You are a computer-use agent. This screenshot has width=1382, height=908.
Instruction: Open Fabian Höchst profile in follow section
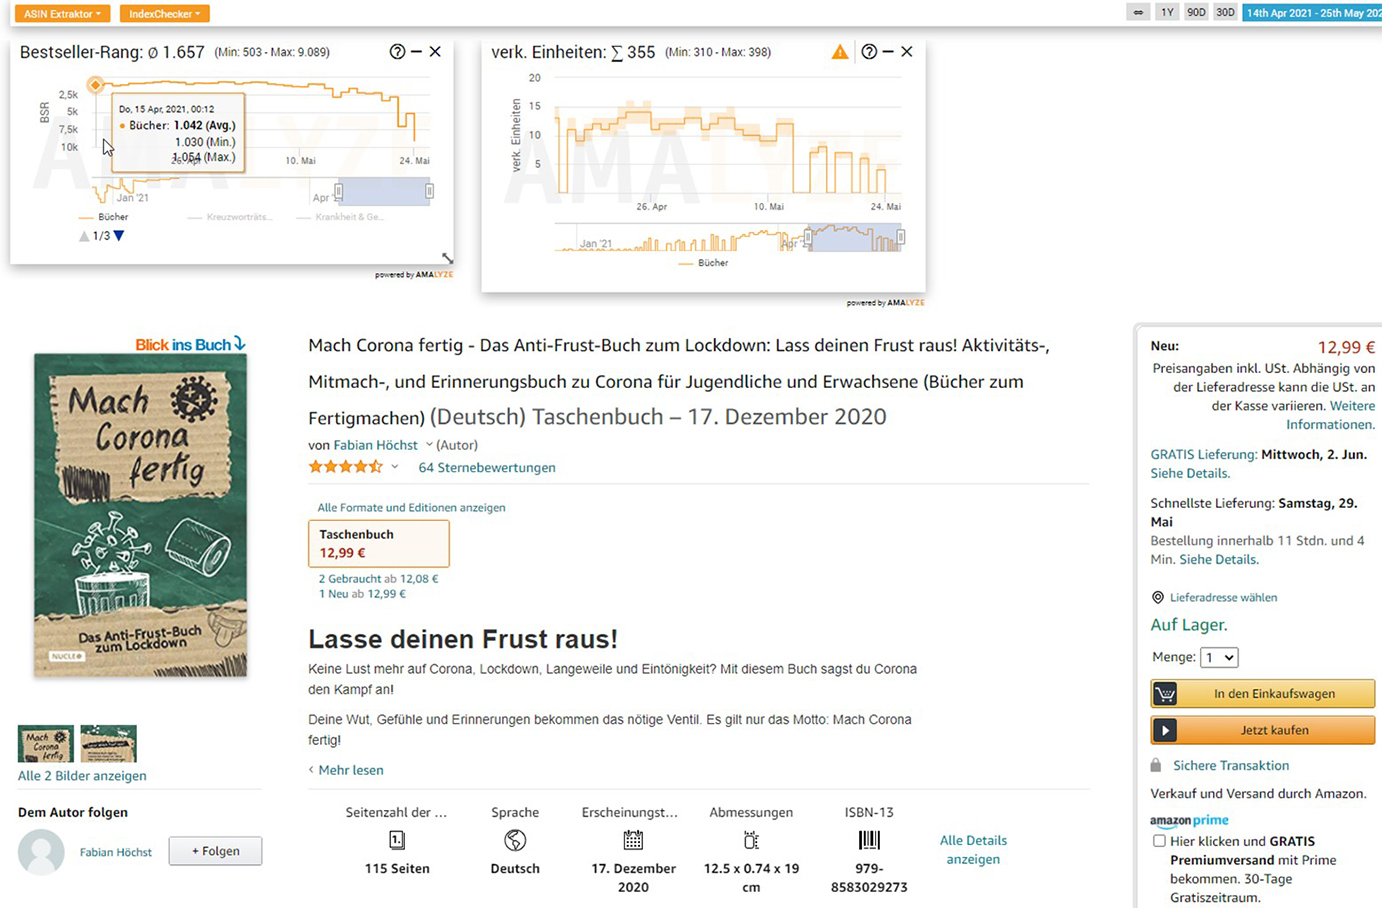pos(116,852)
